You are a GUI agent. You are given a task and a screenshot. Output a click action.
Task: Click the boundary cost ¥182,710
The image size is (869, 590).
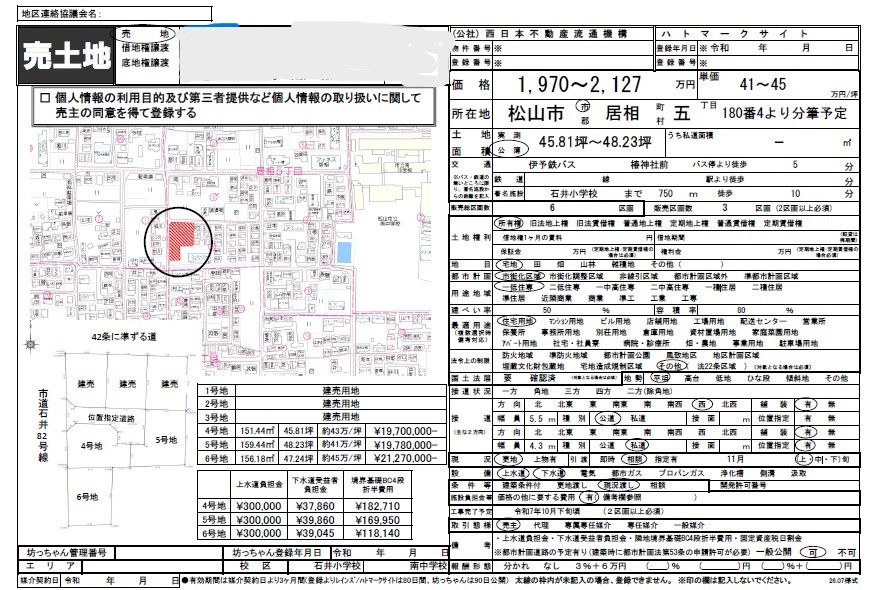[377, 506]
